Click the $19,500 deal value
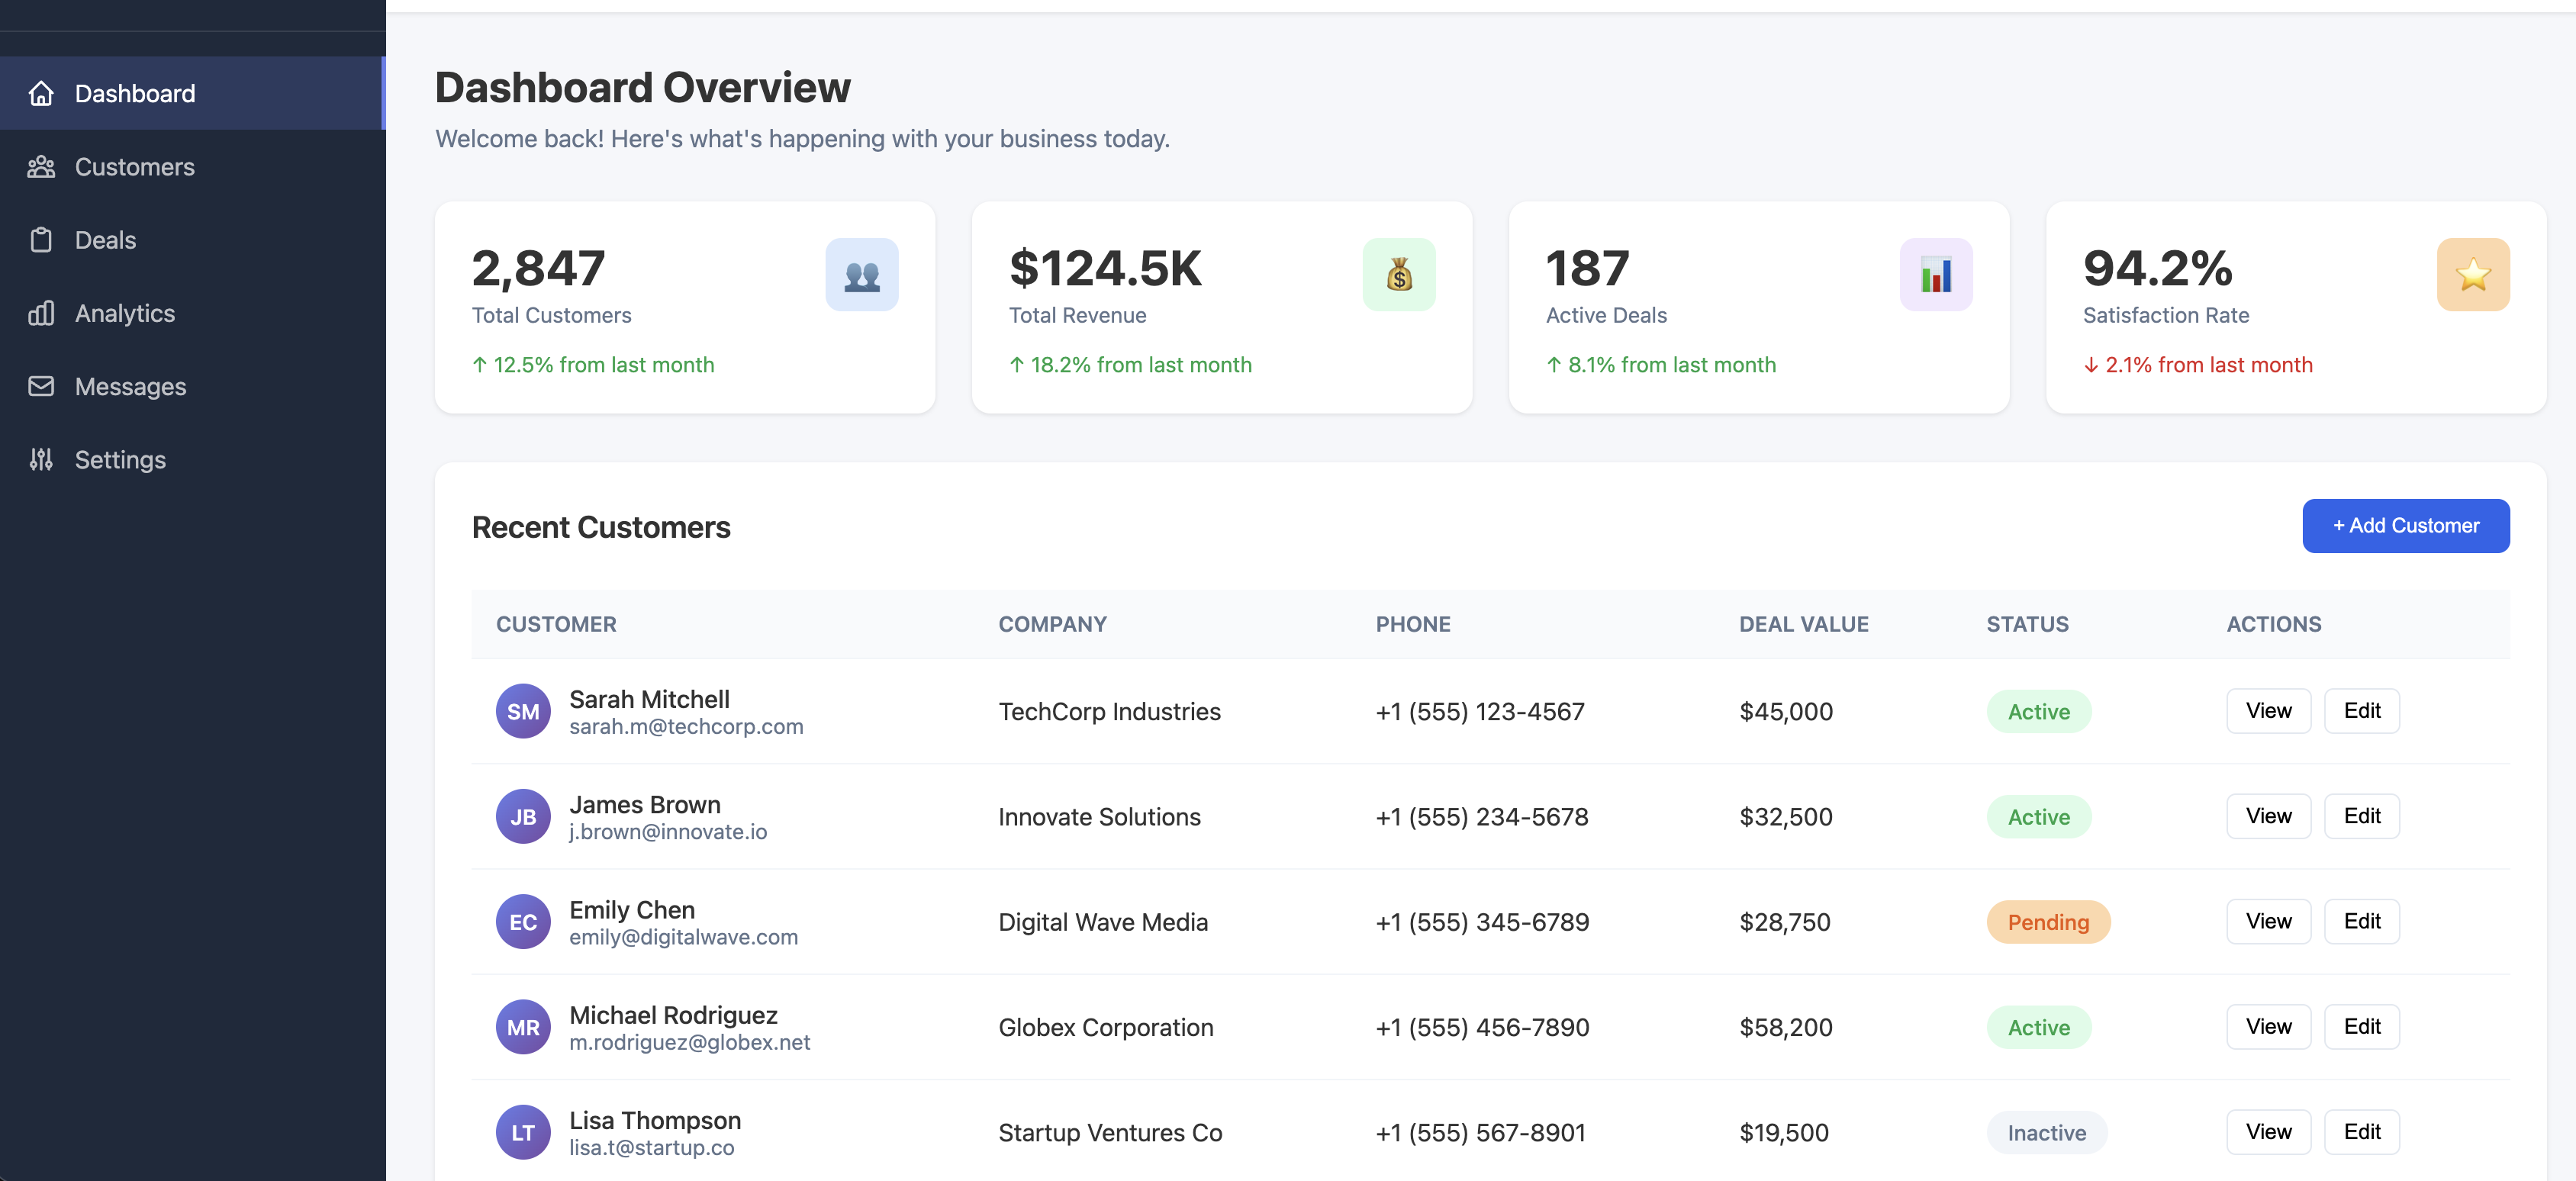The width and height of the screenshot is (2576, 1181). click(1784, 1132)
